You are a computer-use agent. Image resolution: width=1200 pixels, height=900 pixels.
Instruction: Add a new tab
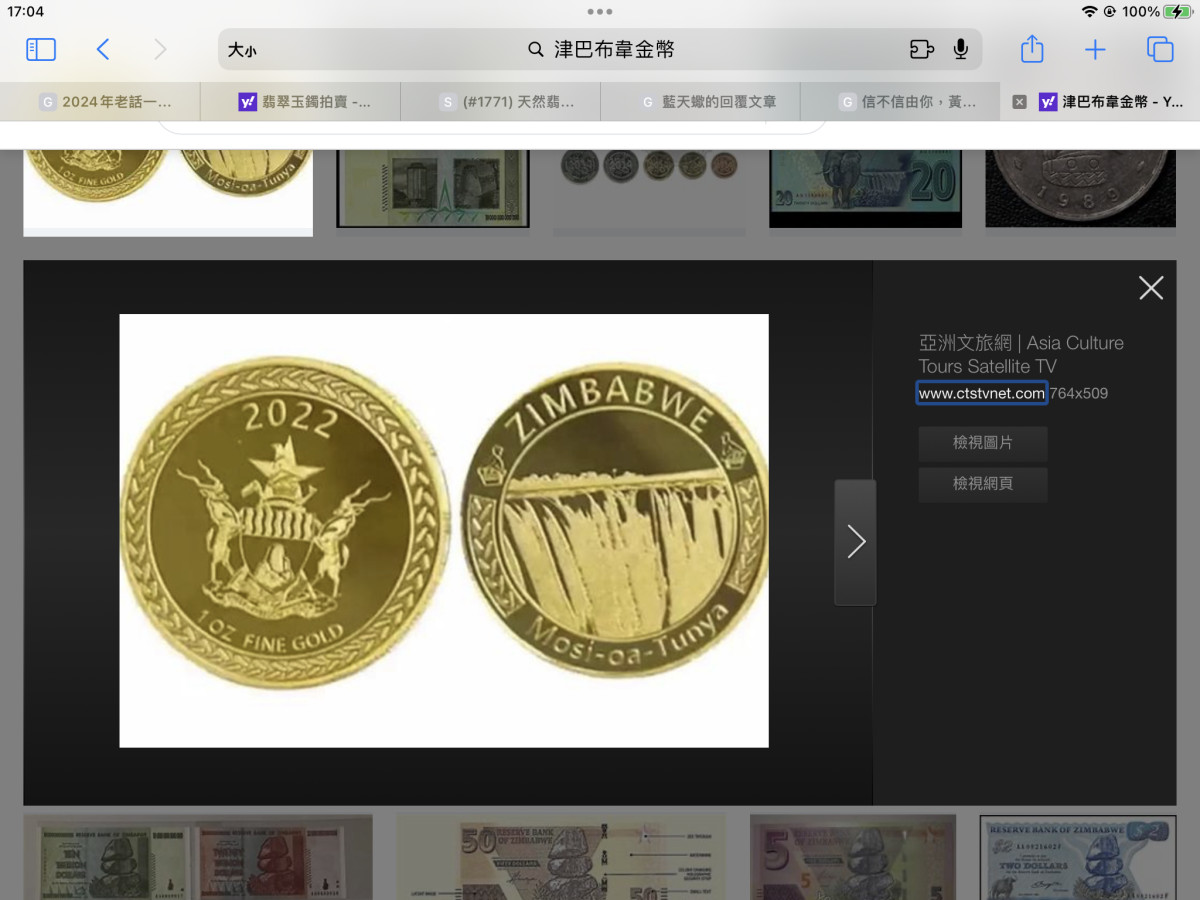pyautogui.click(x=1096, y=49)
